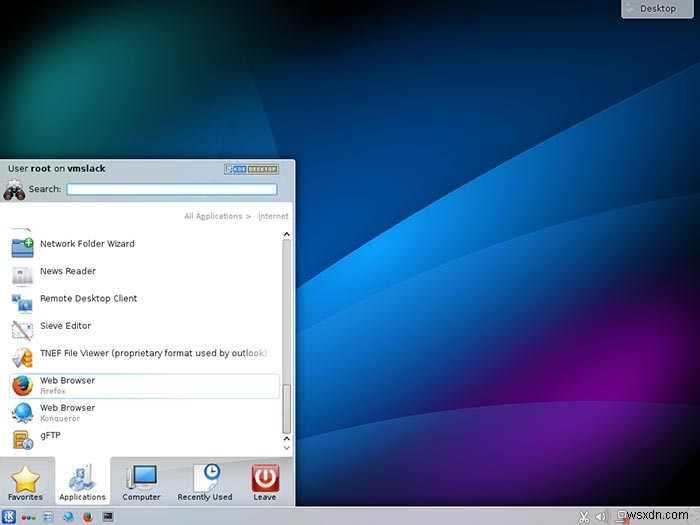Image resolution: width=700 pixels, height=525 pixels.
Task: Select the 'gFTP' text entry
Action: 50,435
